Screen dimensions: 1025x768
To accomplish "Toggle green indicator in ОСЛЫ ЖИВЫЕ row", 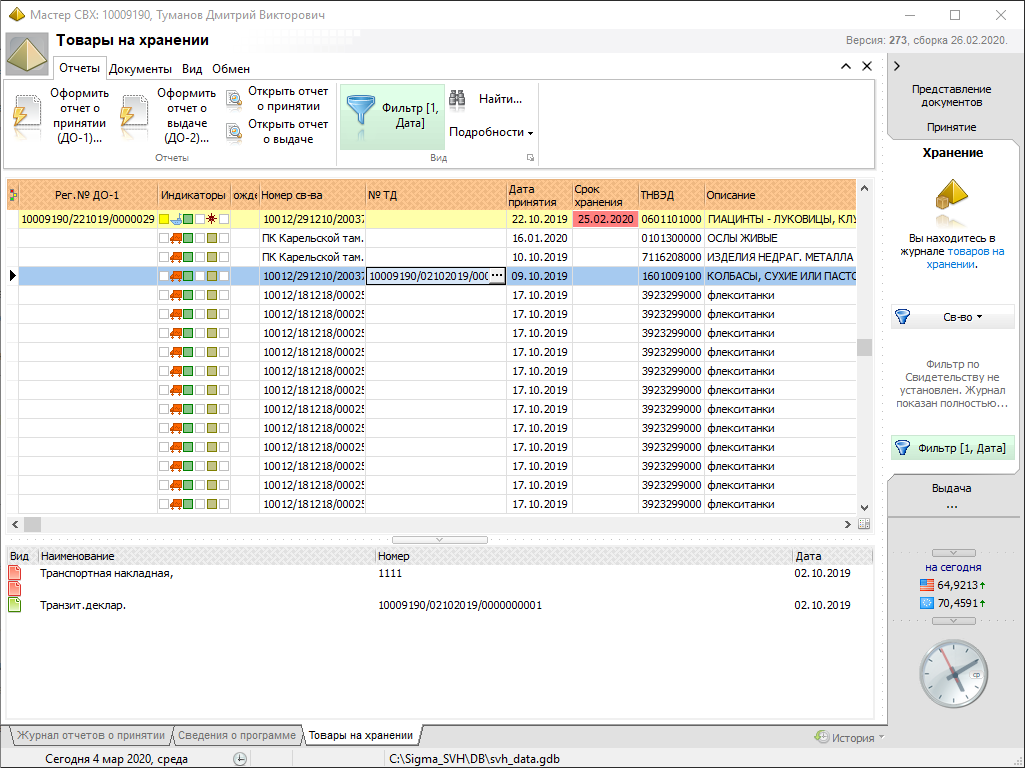I will coord(188,239).
